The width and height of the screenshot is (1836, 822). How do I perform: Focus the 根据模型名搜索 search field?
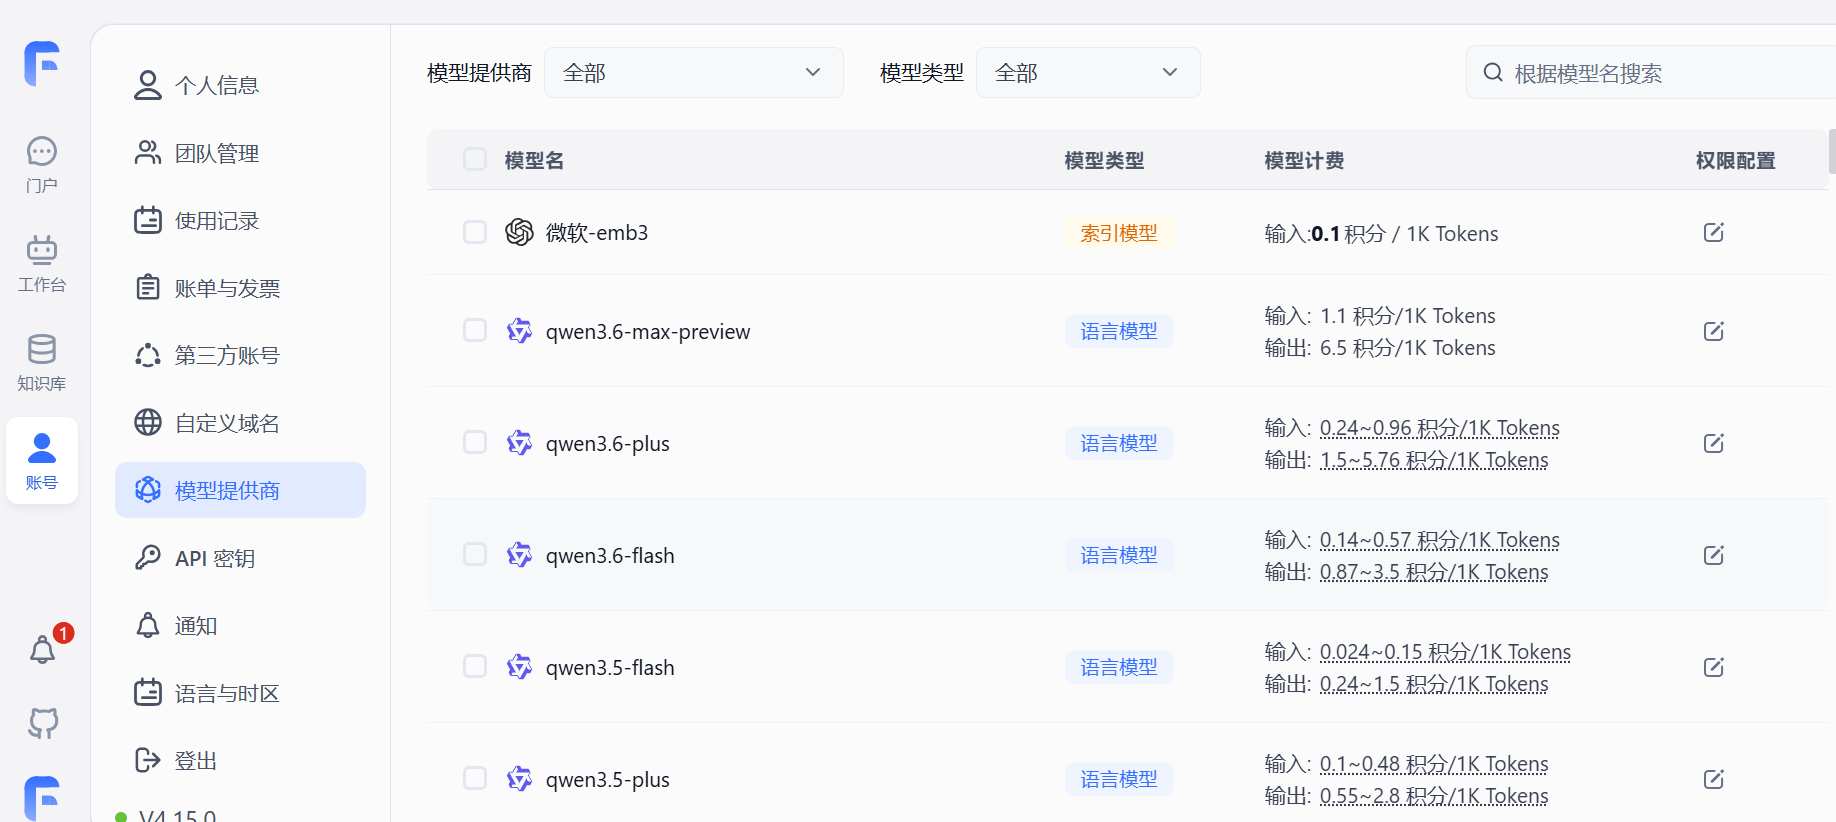tap(1651, 73)
